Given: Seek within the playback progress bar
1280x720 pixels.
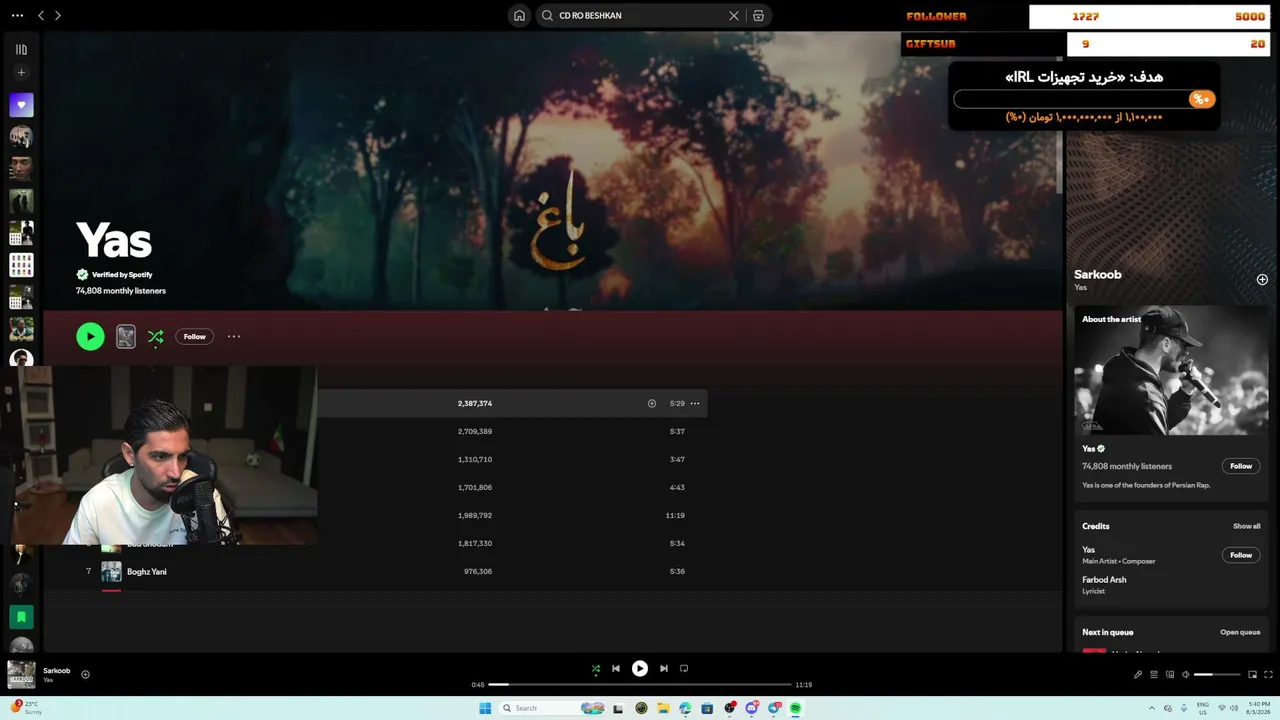Looking at the screenshot, I should click(640, 685).
